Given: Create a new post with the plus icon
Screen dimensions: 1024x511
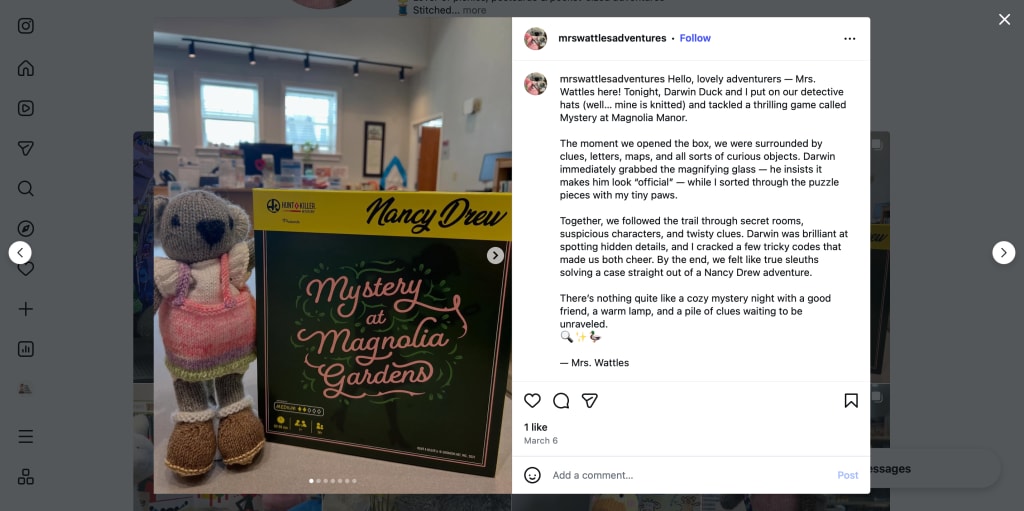Looking at the screenshot, I should pos(25,309).
